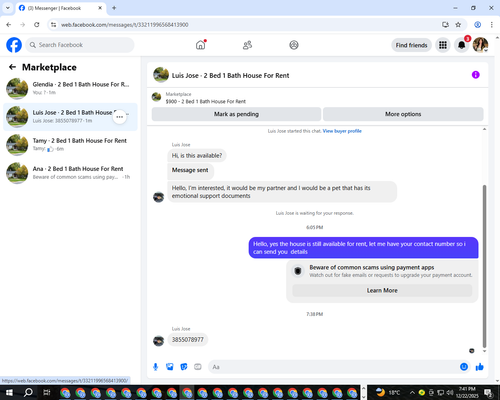
Task: View site information icon in address bar
Action: (x=53, y=25)
